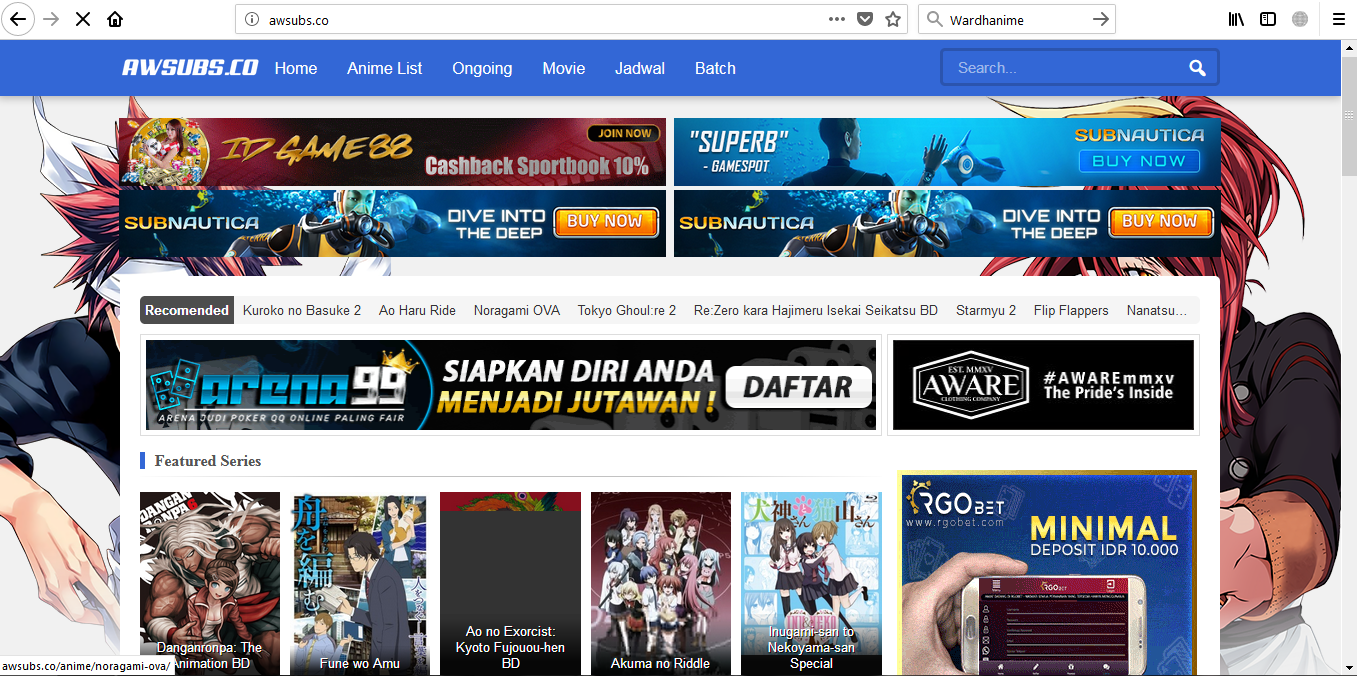Click the AWSUBS.CO logo
This screenshot has height=676, width=1357.
coord(190,68)
